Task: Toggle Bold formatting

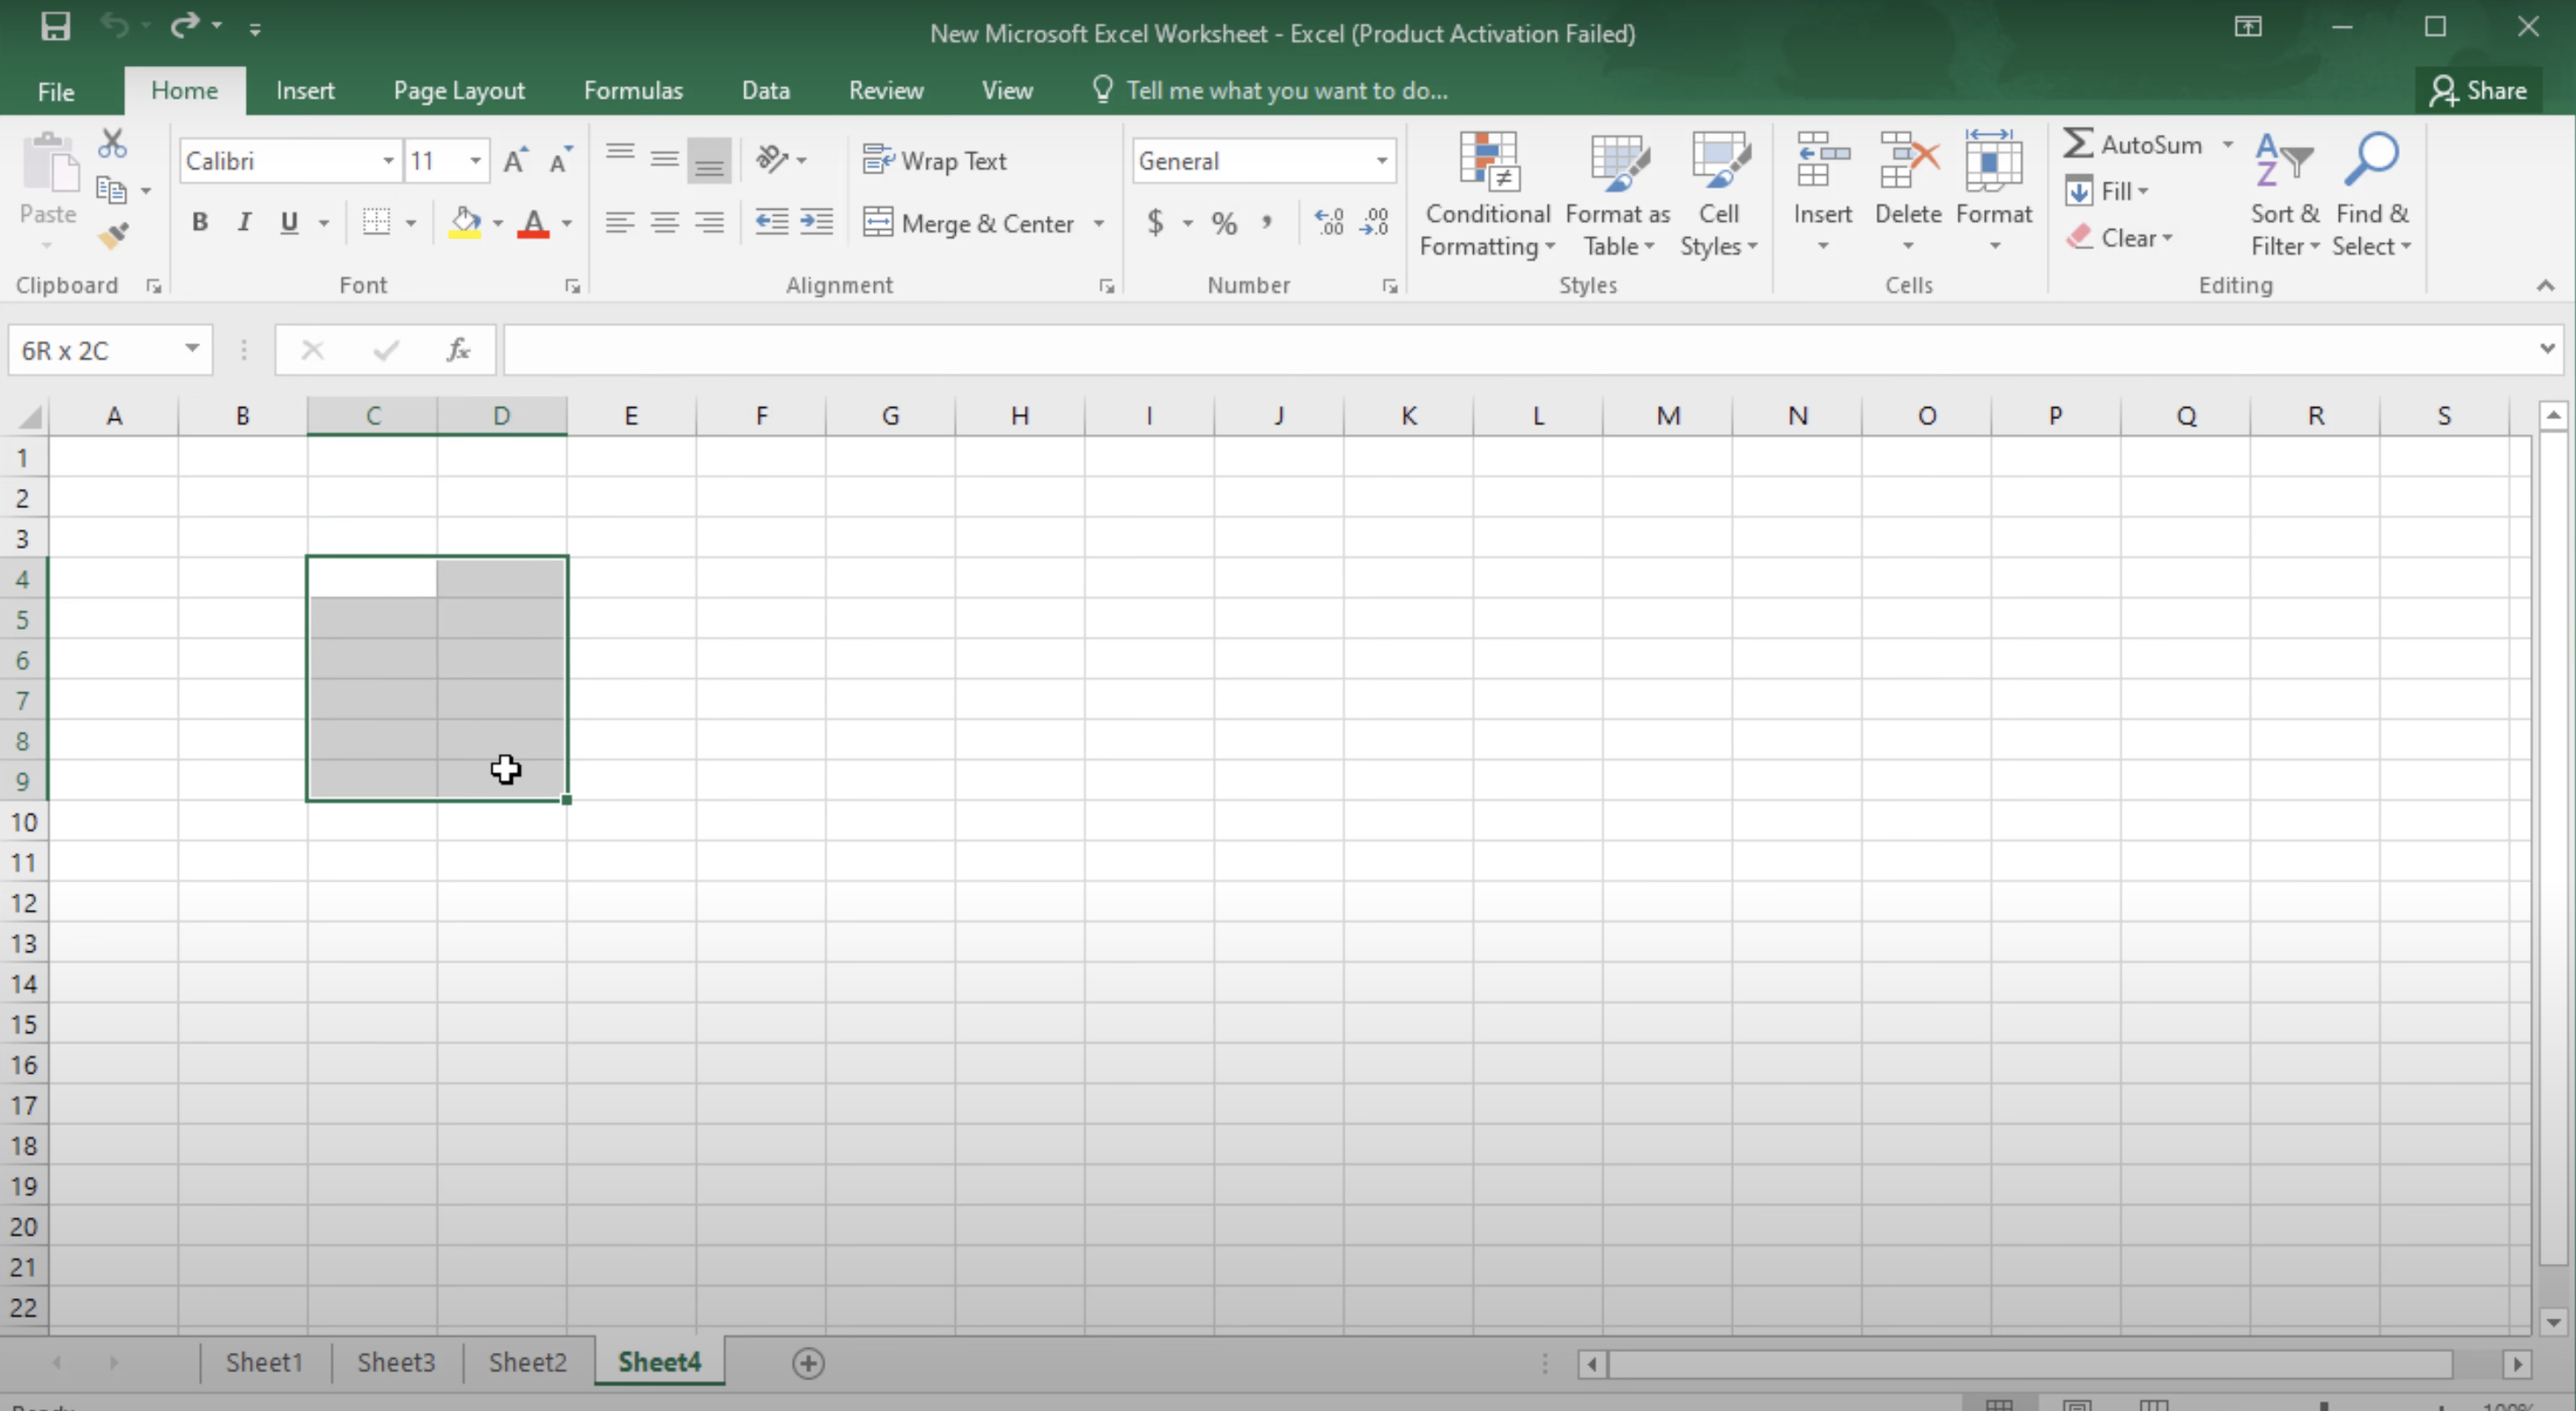Action: click(x=200, y=222)
